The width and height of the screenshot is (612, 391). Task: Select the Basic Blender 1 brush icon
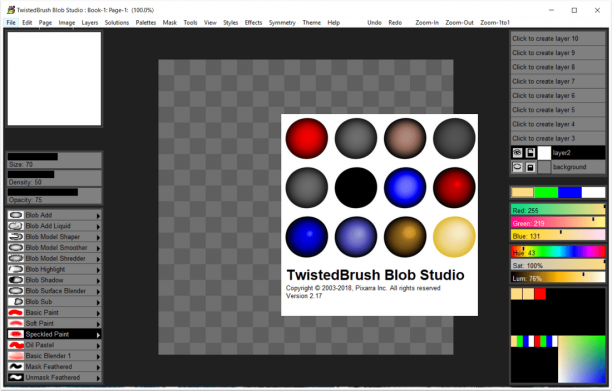point(16,356)
